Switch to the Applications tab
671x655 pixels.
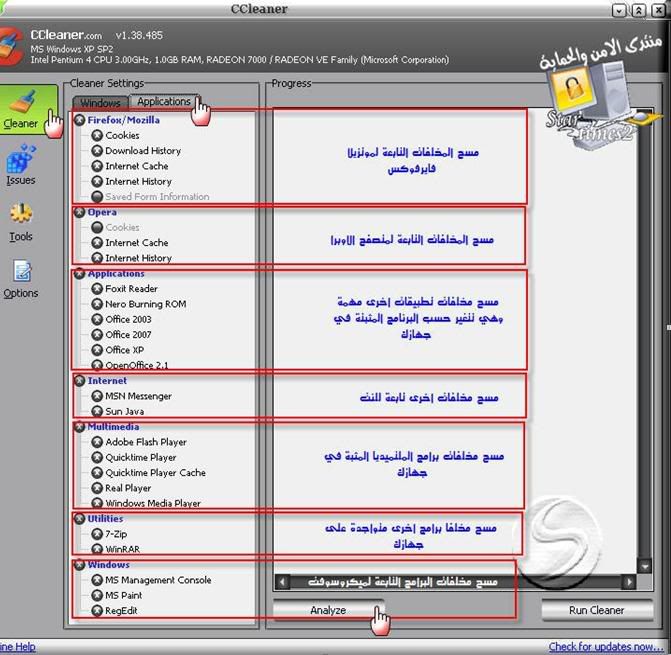164,101
